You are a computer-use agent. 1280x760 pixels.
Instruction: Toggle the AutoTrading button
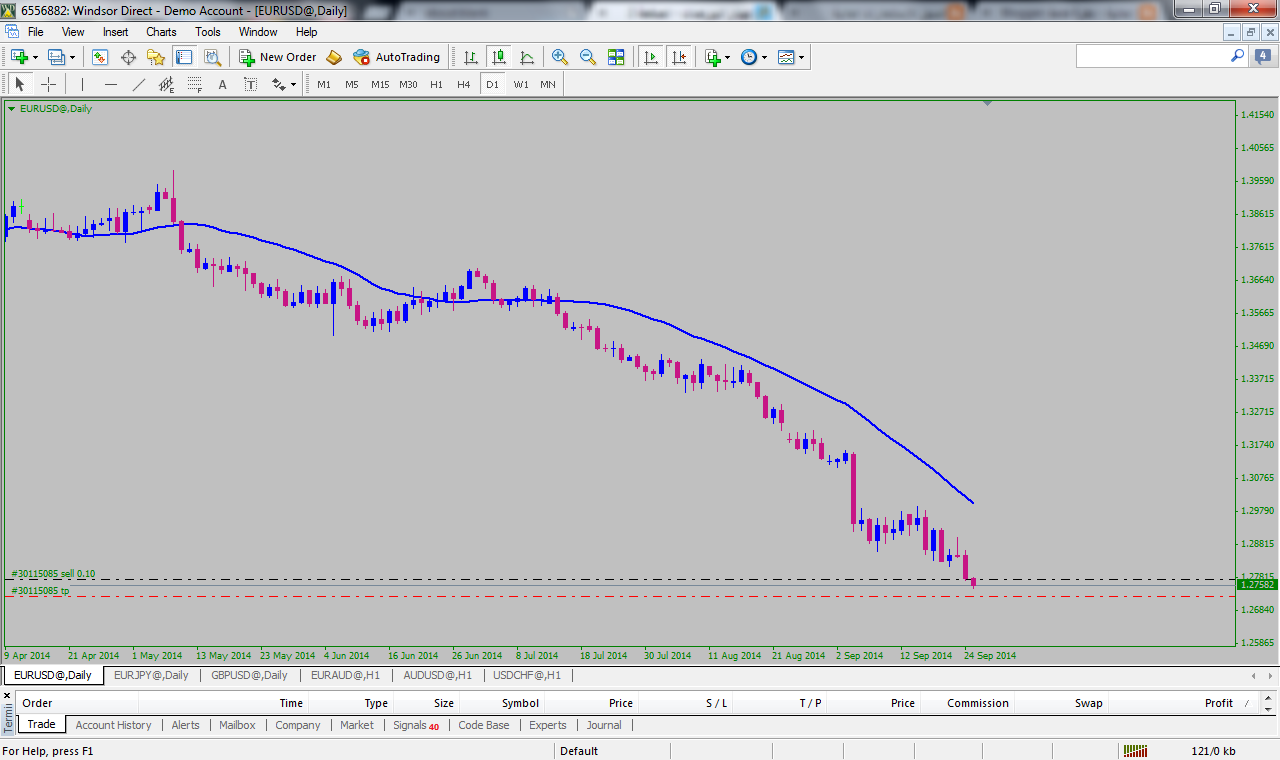pyautogui.click(x=396, y=57)
